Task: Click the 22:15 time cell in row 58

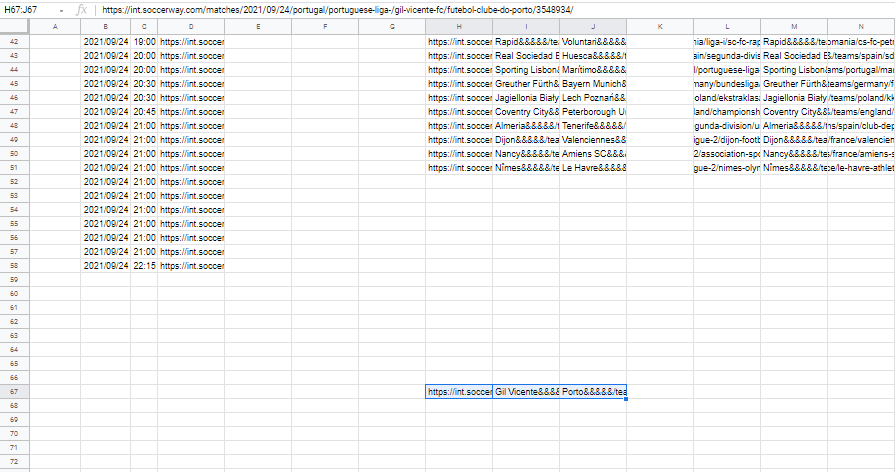Action: click(144, 265)
